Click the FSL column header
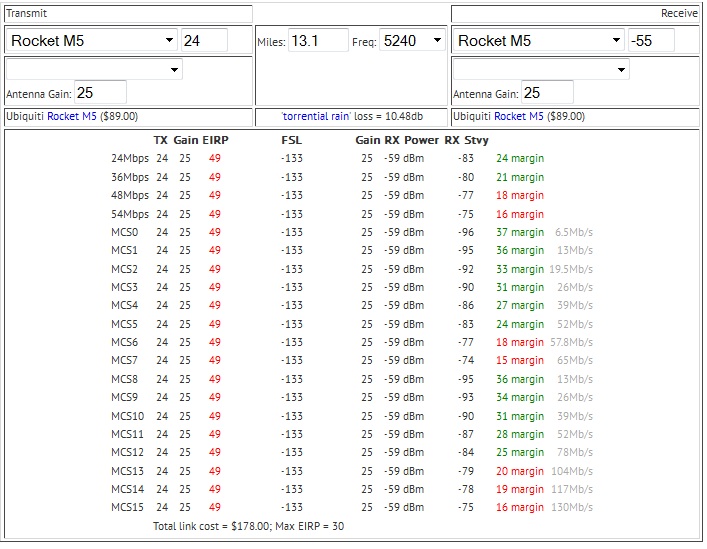Viewport: 707px width, 549px height. [x=291, y=140]
